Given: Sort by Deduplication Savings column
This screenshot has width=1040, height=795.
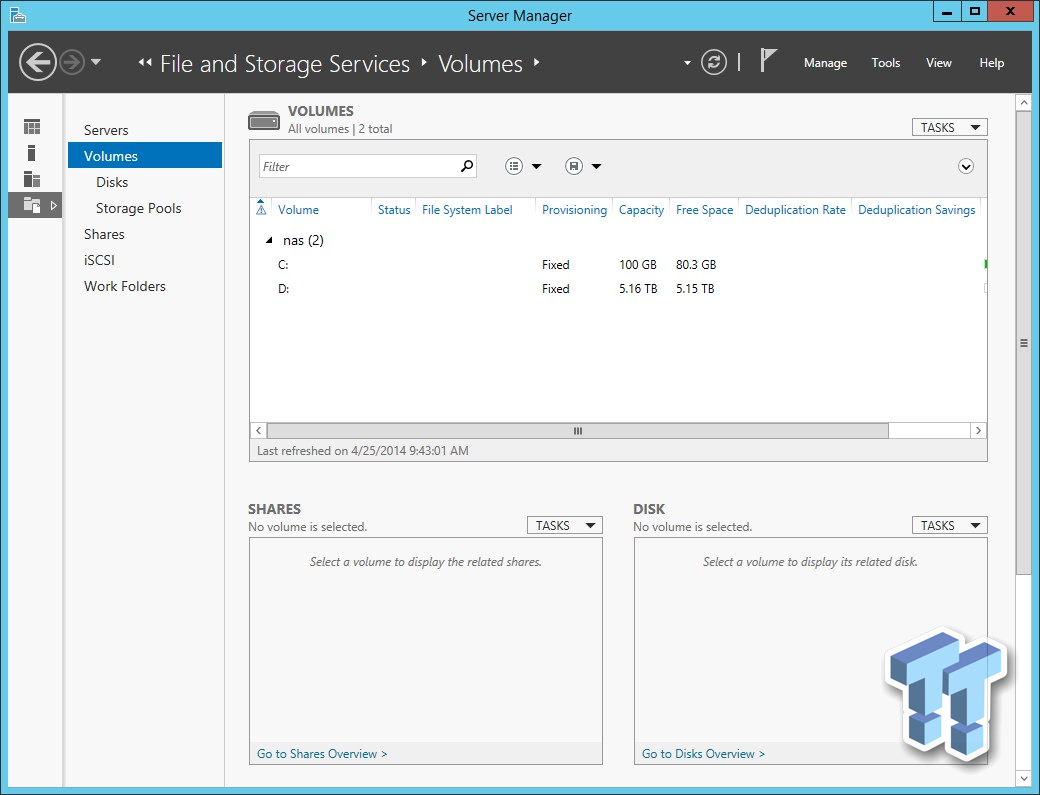Looking at the screenshot, I should coord(917,210).
